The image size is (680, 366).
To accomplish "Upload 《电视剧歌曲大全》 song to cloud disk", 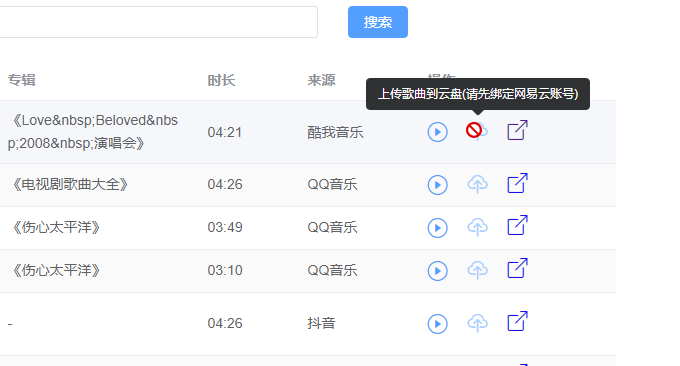I will click(477, 184).
